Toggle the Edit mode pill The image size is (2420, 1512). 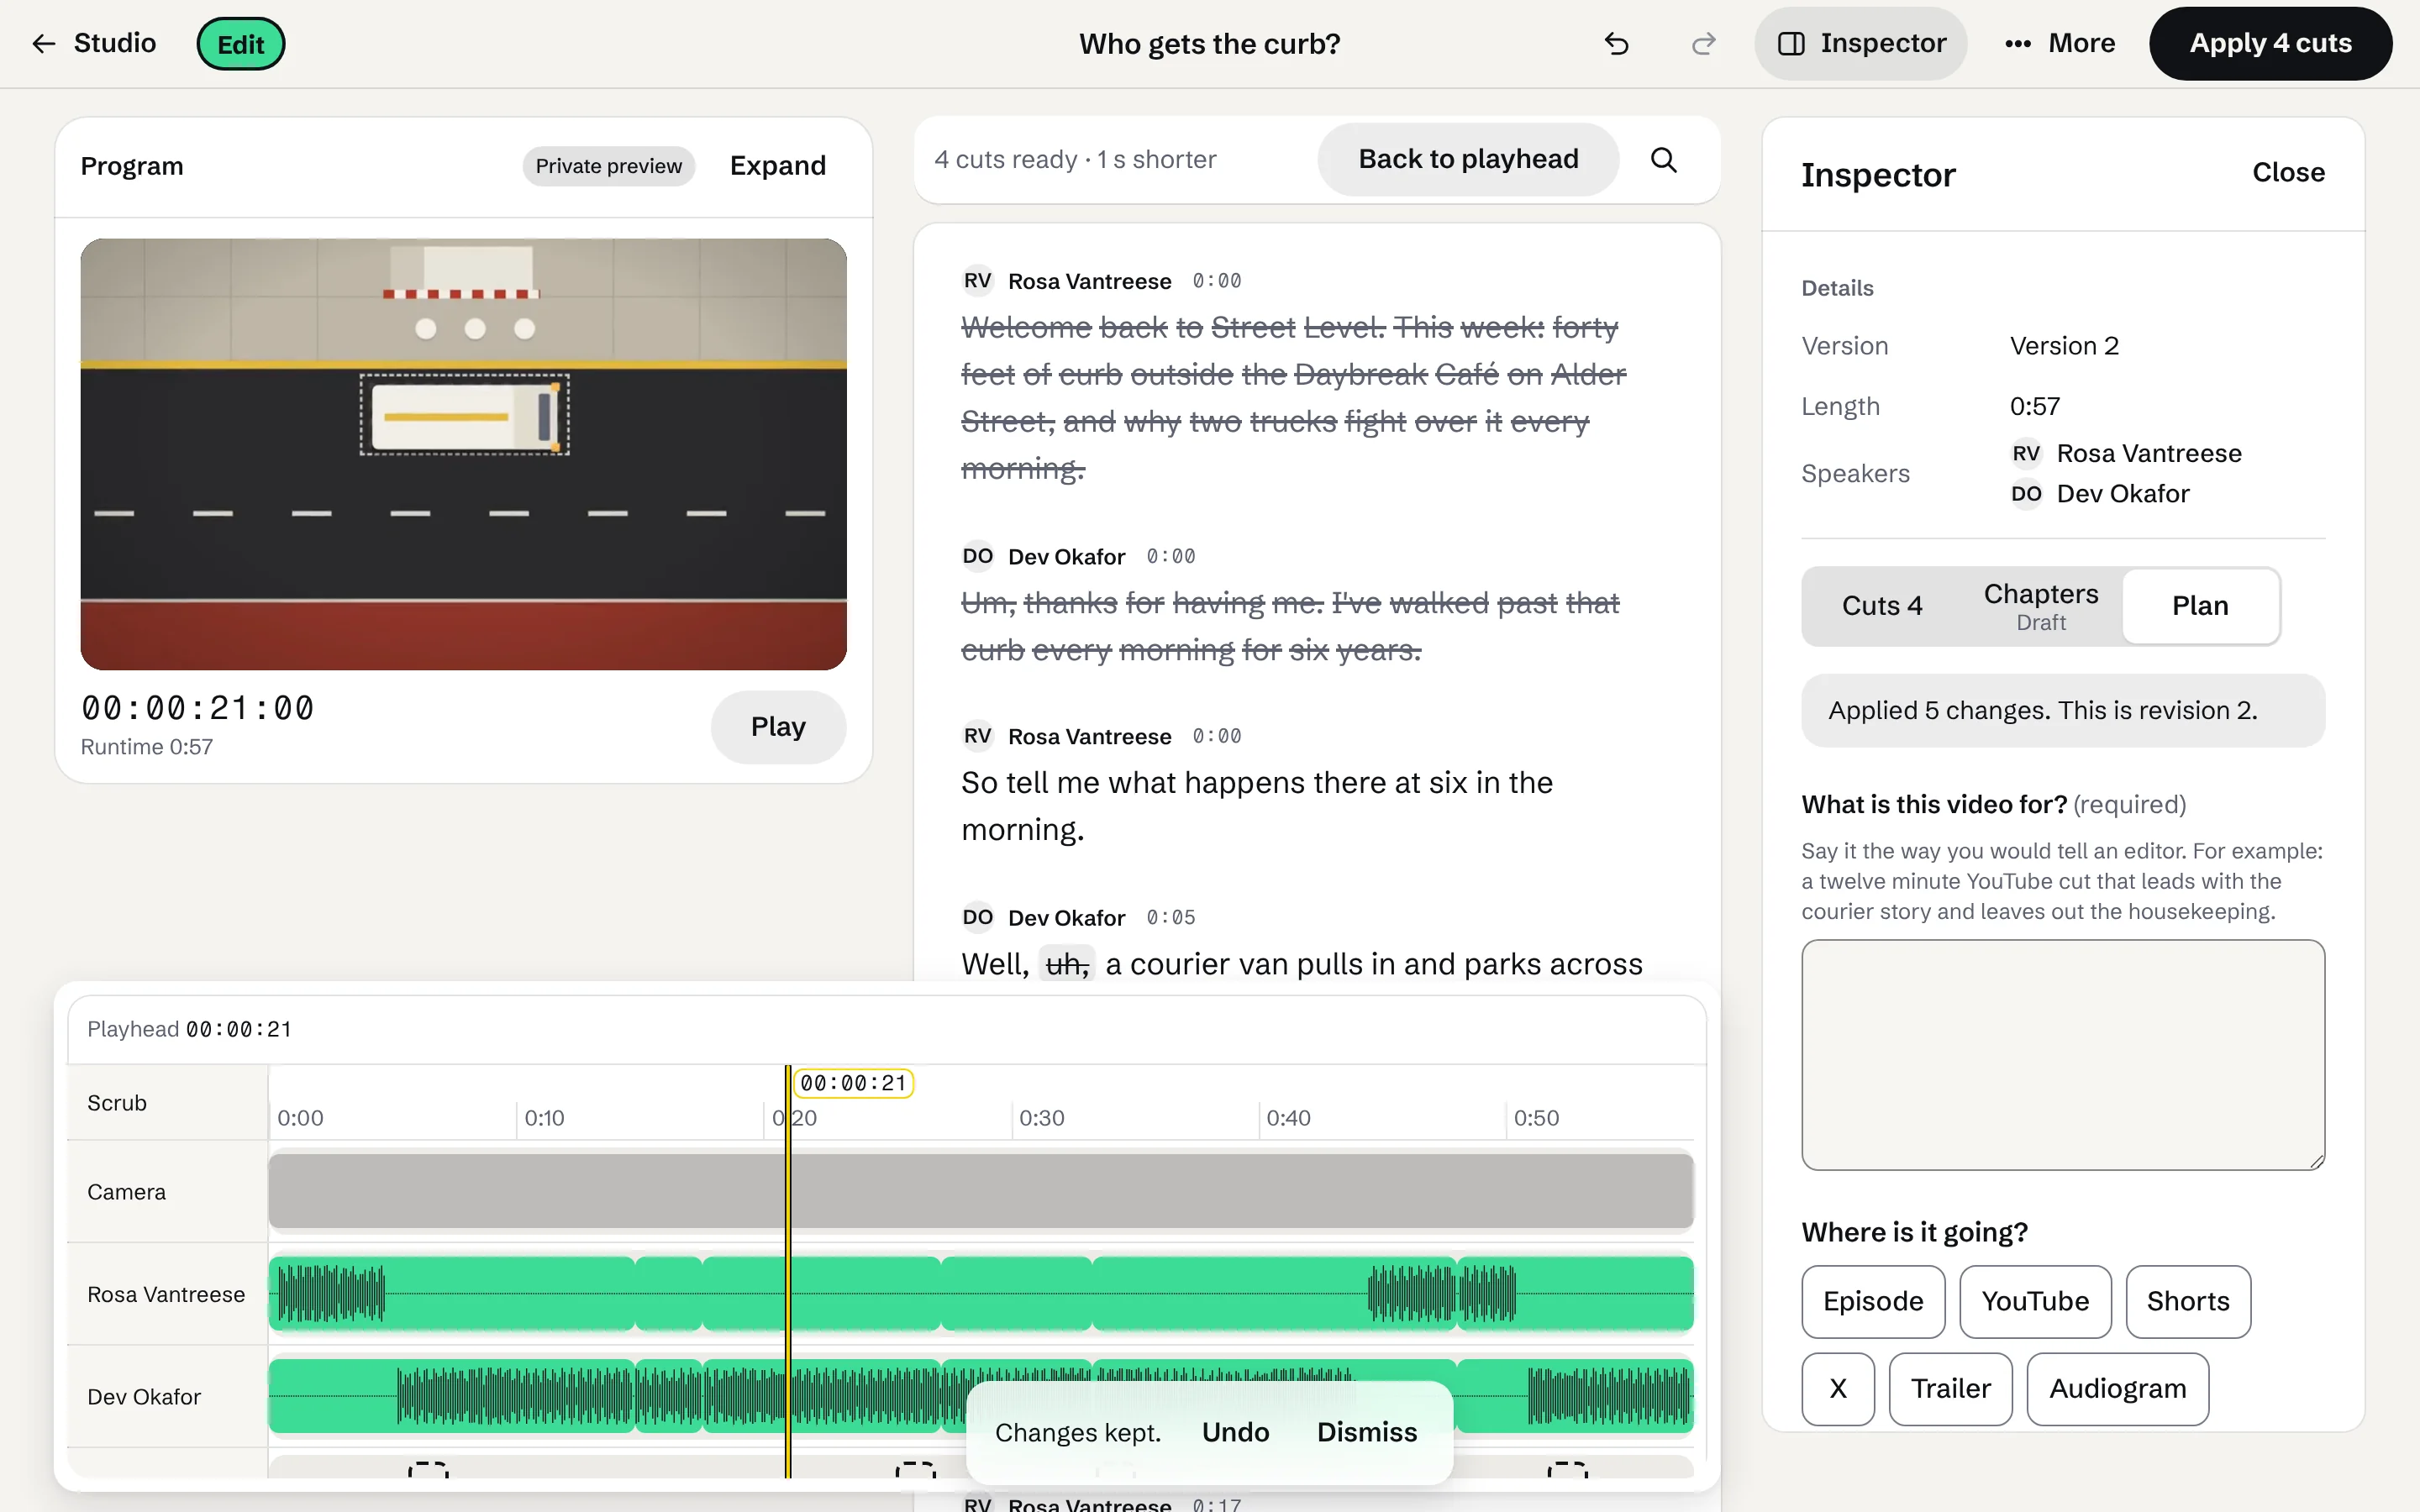click(240, 44)
